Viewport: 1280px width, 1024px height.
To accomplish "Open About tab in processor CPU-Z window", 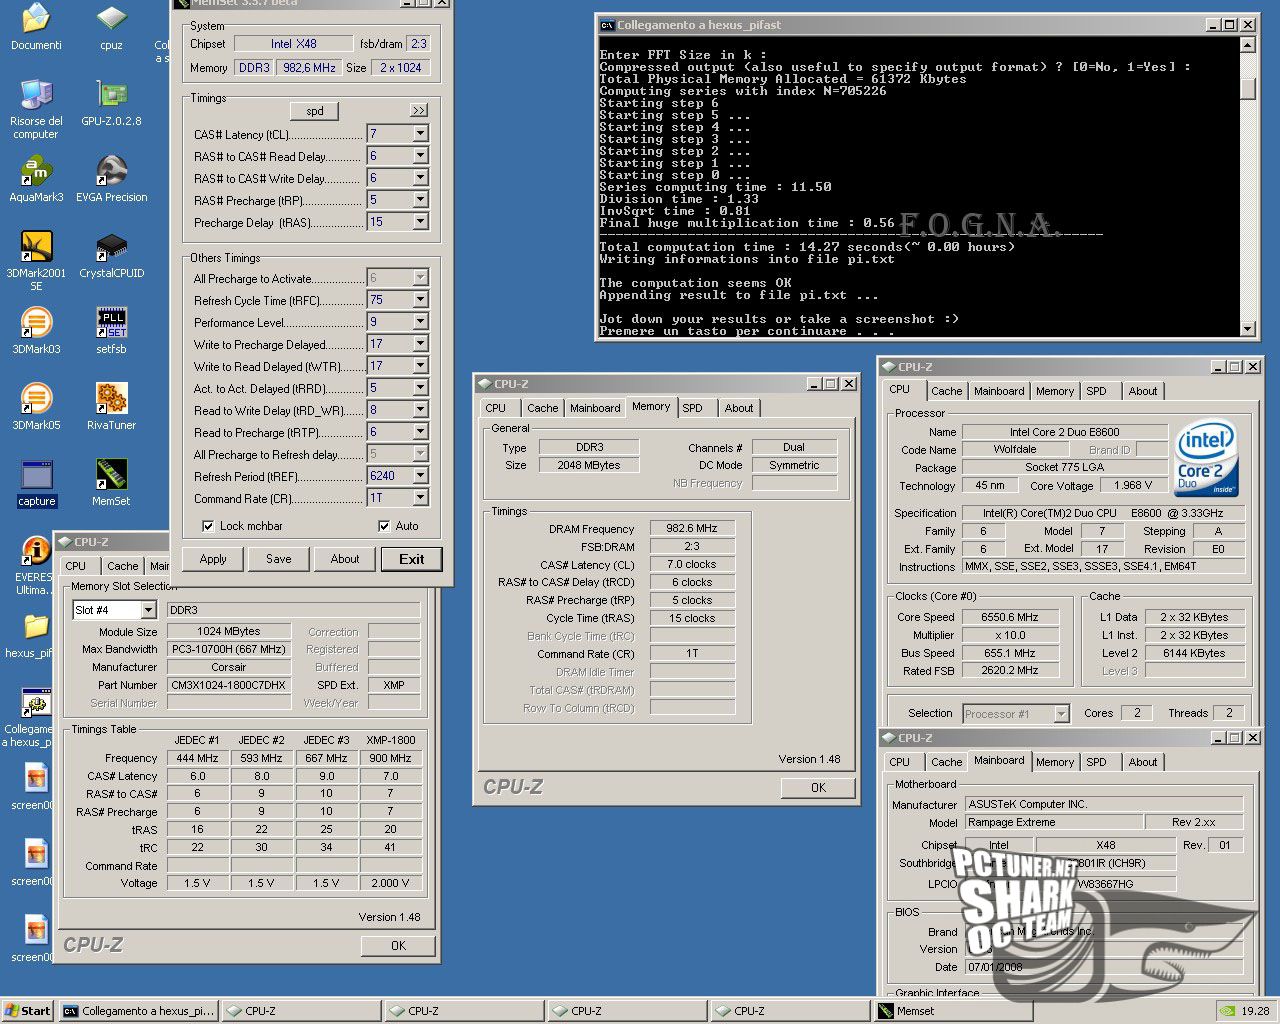I will (1143, 391).
